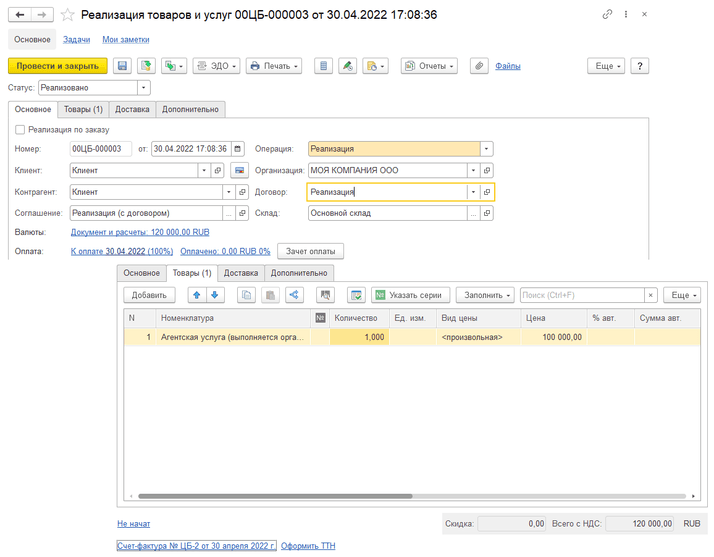Click the save document diskette icon
This screenshot has height=557, width=714.
[123, 66]
